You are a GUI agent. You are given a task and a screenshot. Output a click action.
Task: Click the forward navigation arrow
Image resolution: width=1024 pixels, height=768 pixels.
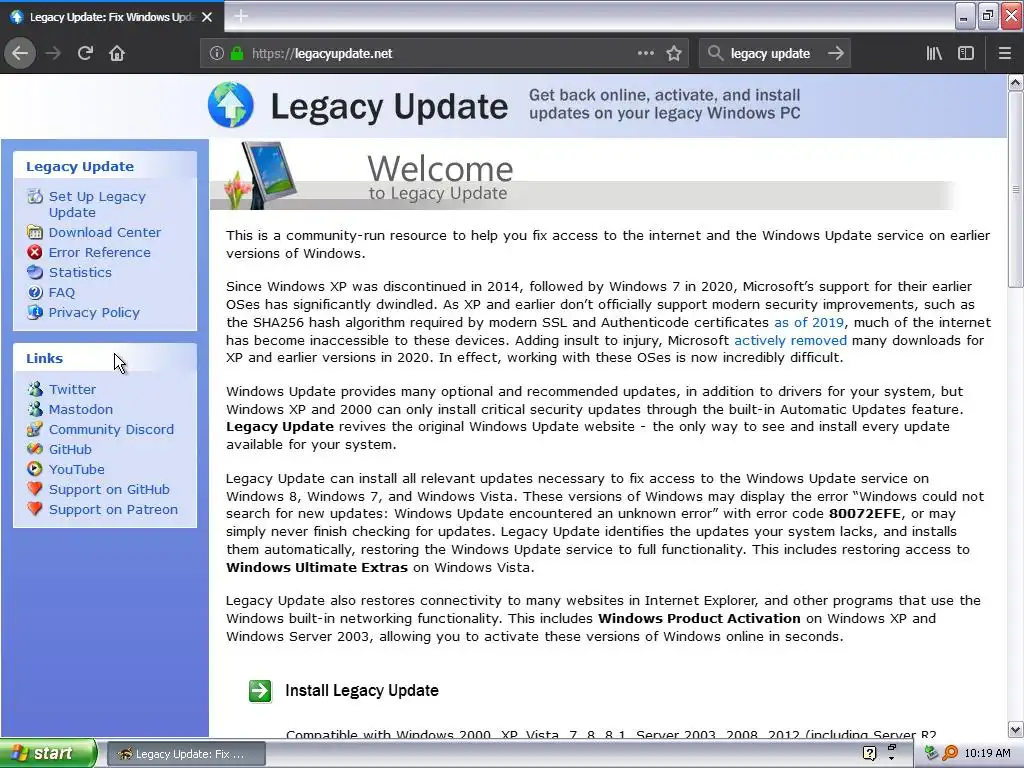(x=53, y=53)
